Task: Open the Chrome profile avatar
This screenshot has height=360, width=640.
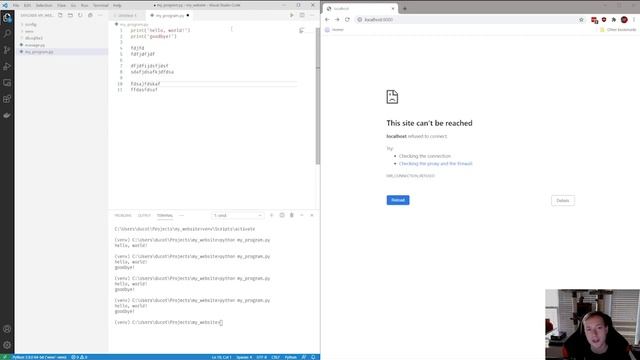Action: [624, 20]
